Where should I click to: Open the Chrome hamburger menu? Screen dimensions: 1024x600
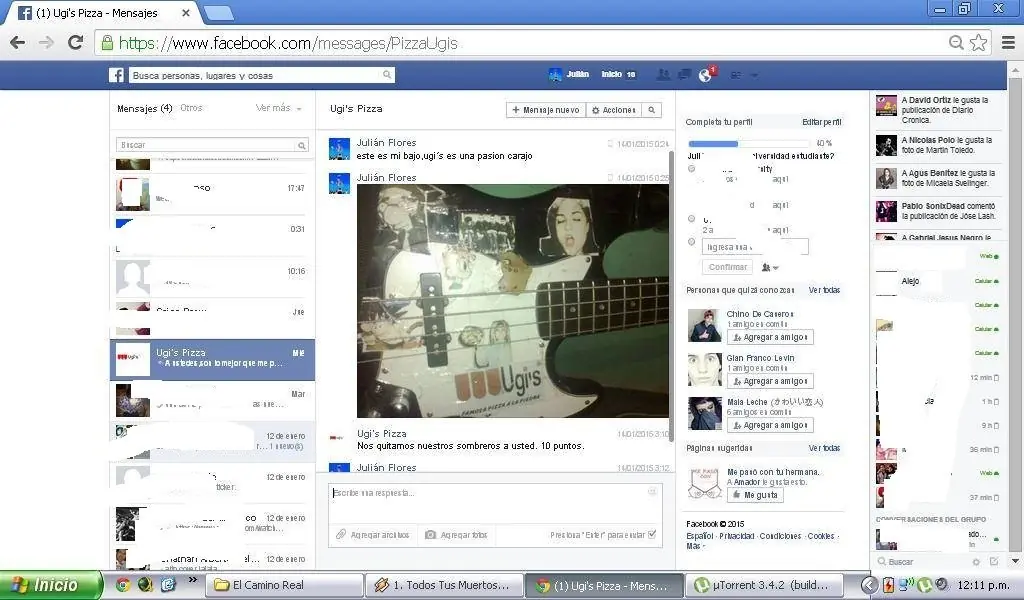1008,43
